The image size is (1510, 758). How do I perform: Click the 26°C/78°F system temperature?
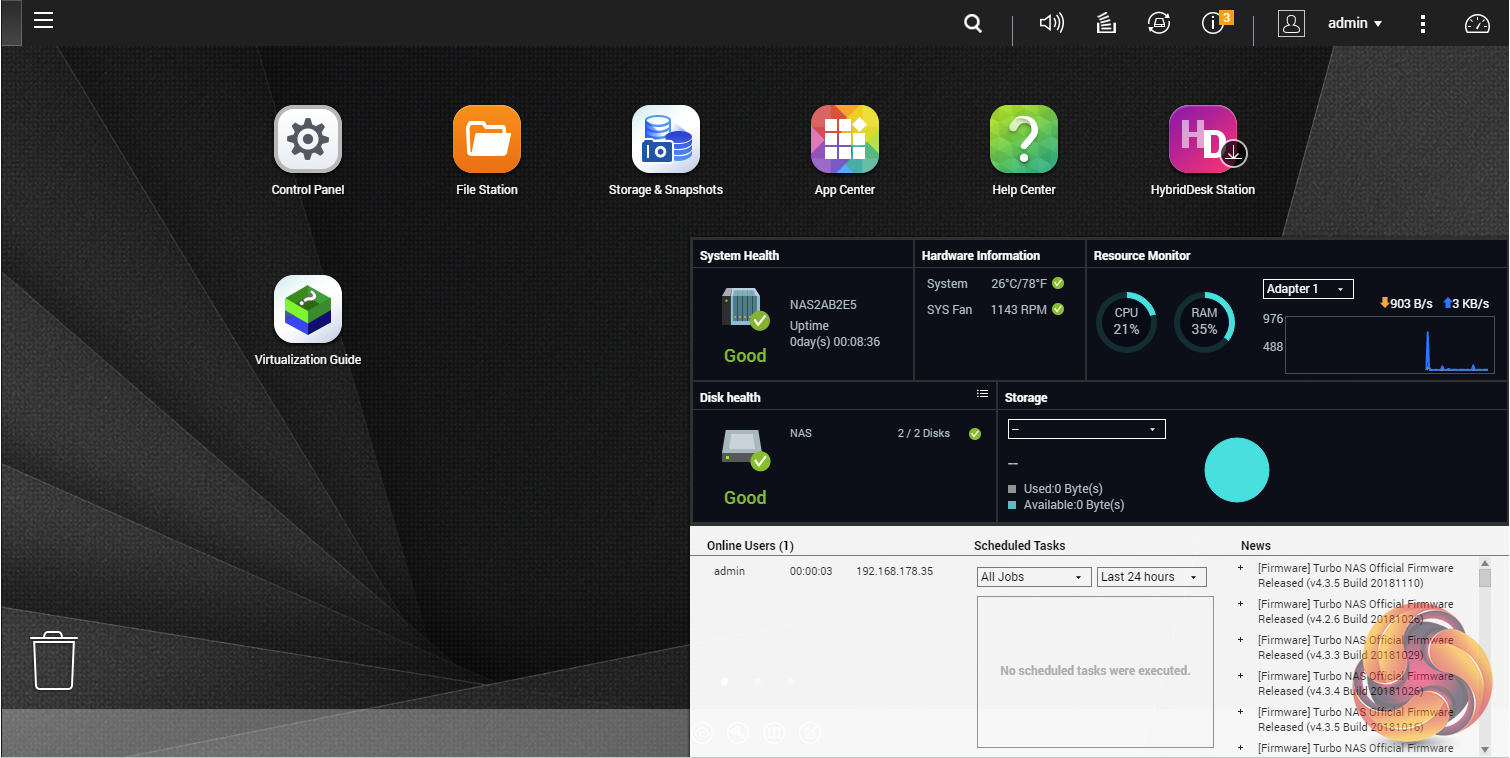coord(1019,284)
